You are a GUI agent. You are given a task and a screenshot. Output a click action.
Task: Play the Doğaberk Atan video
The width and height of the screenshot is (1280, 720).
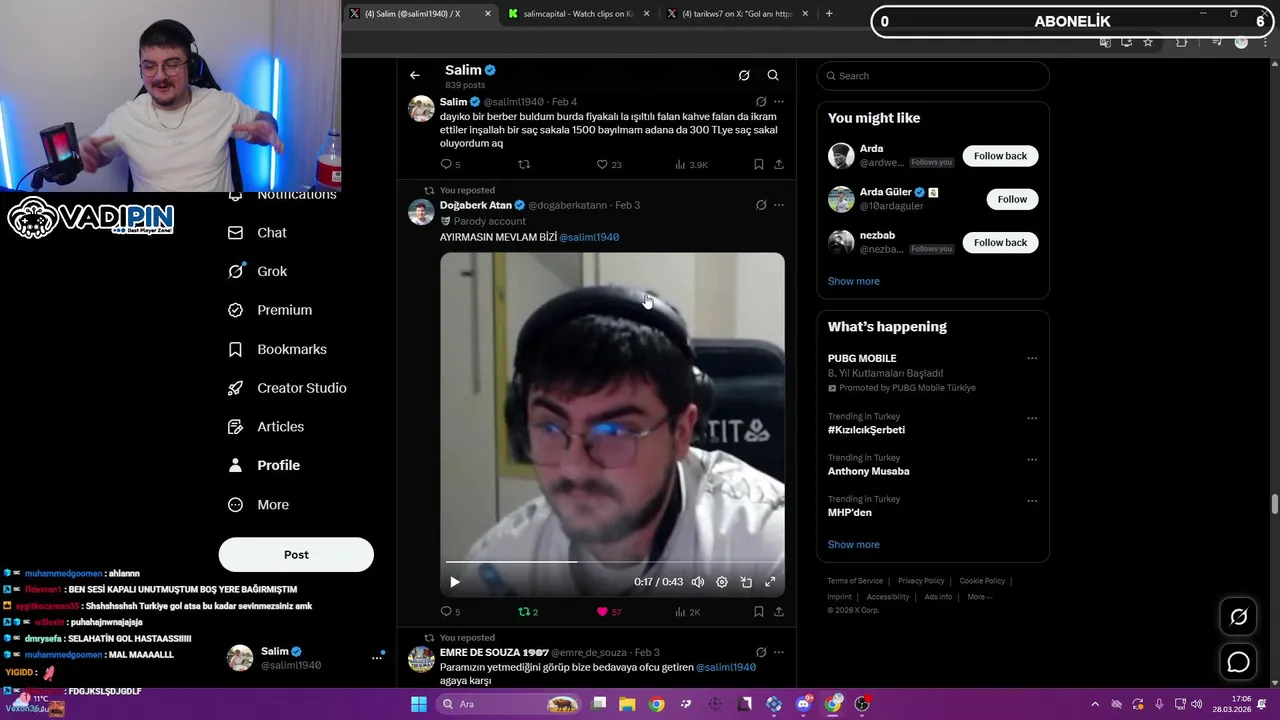click(455, 582)
